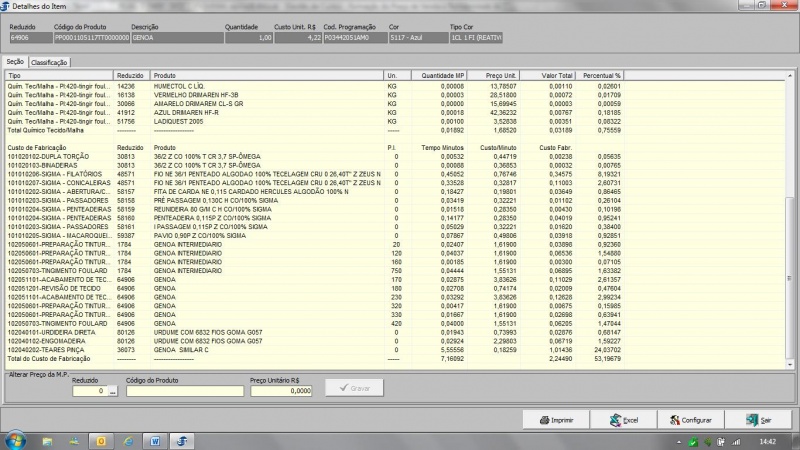Click the Gravar save button
The image size is (800, 450).
pos(354,388)
